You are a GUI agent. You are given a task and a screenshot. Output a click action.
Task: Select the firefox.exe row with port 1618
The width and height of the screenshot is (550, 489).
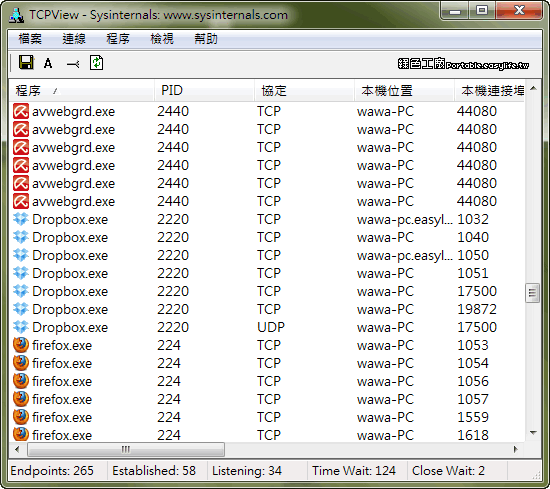(x=268, y=435)
